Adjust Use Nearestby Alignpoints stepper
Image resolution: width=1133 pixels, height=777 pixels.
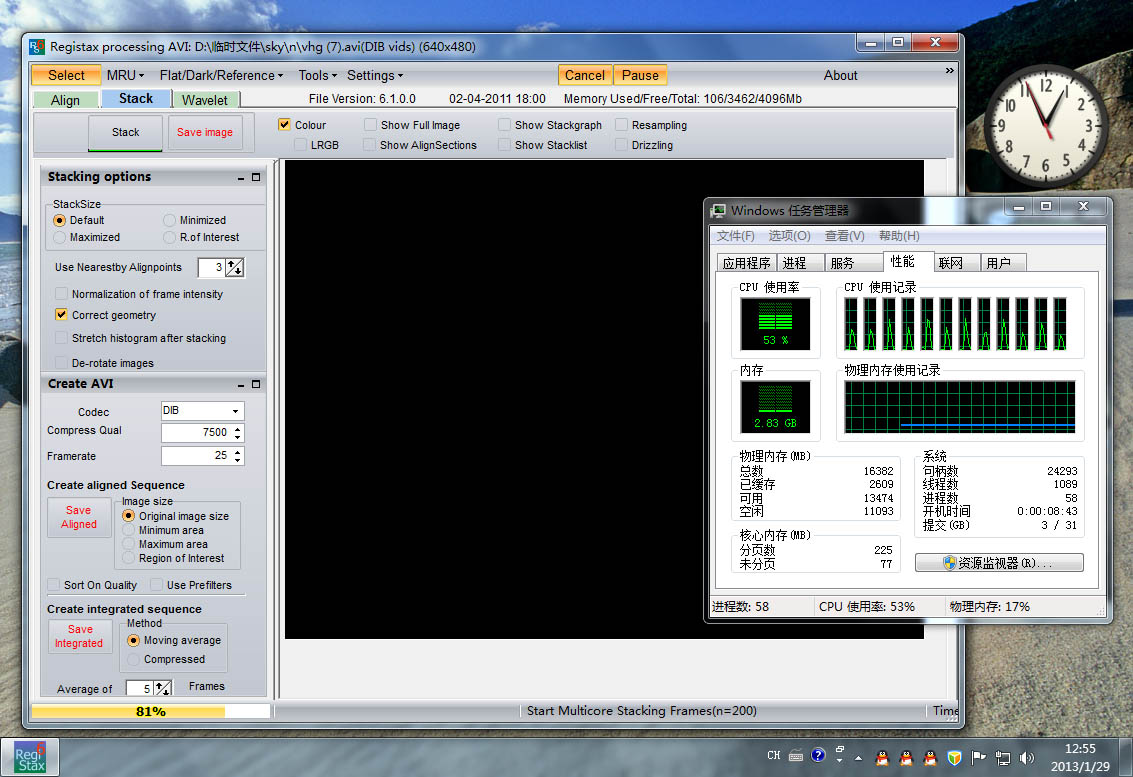[x=235, y=267]
